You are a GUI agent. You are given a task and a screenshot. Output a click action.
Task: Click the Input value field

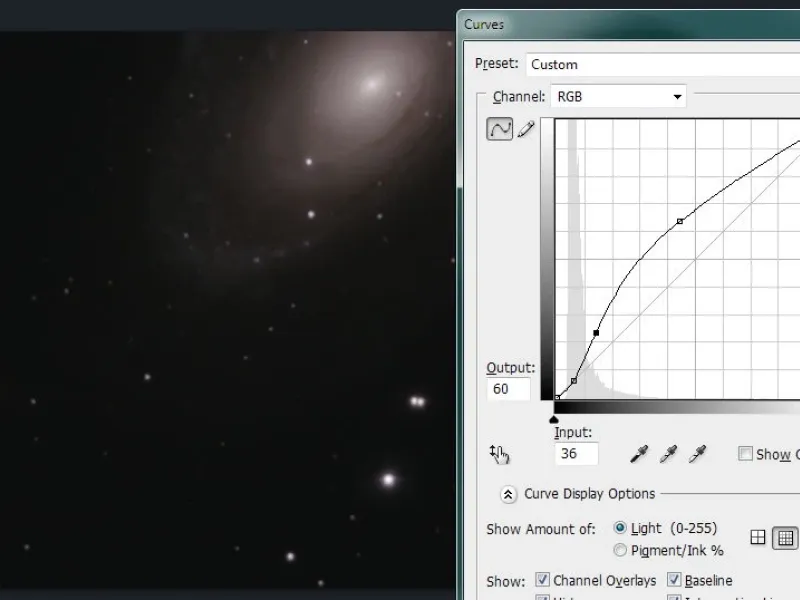576,453
